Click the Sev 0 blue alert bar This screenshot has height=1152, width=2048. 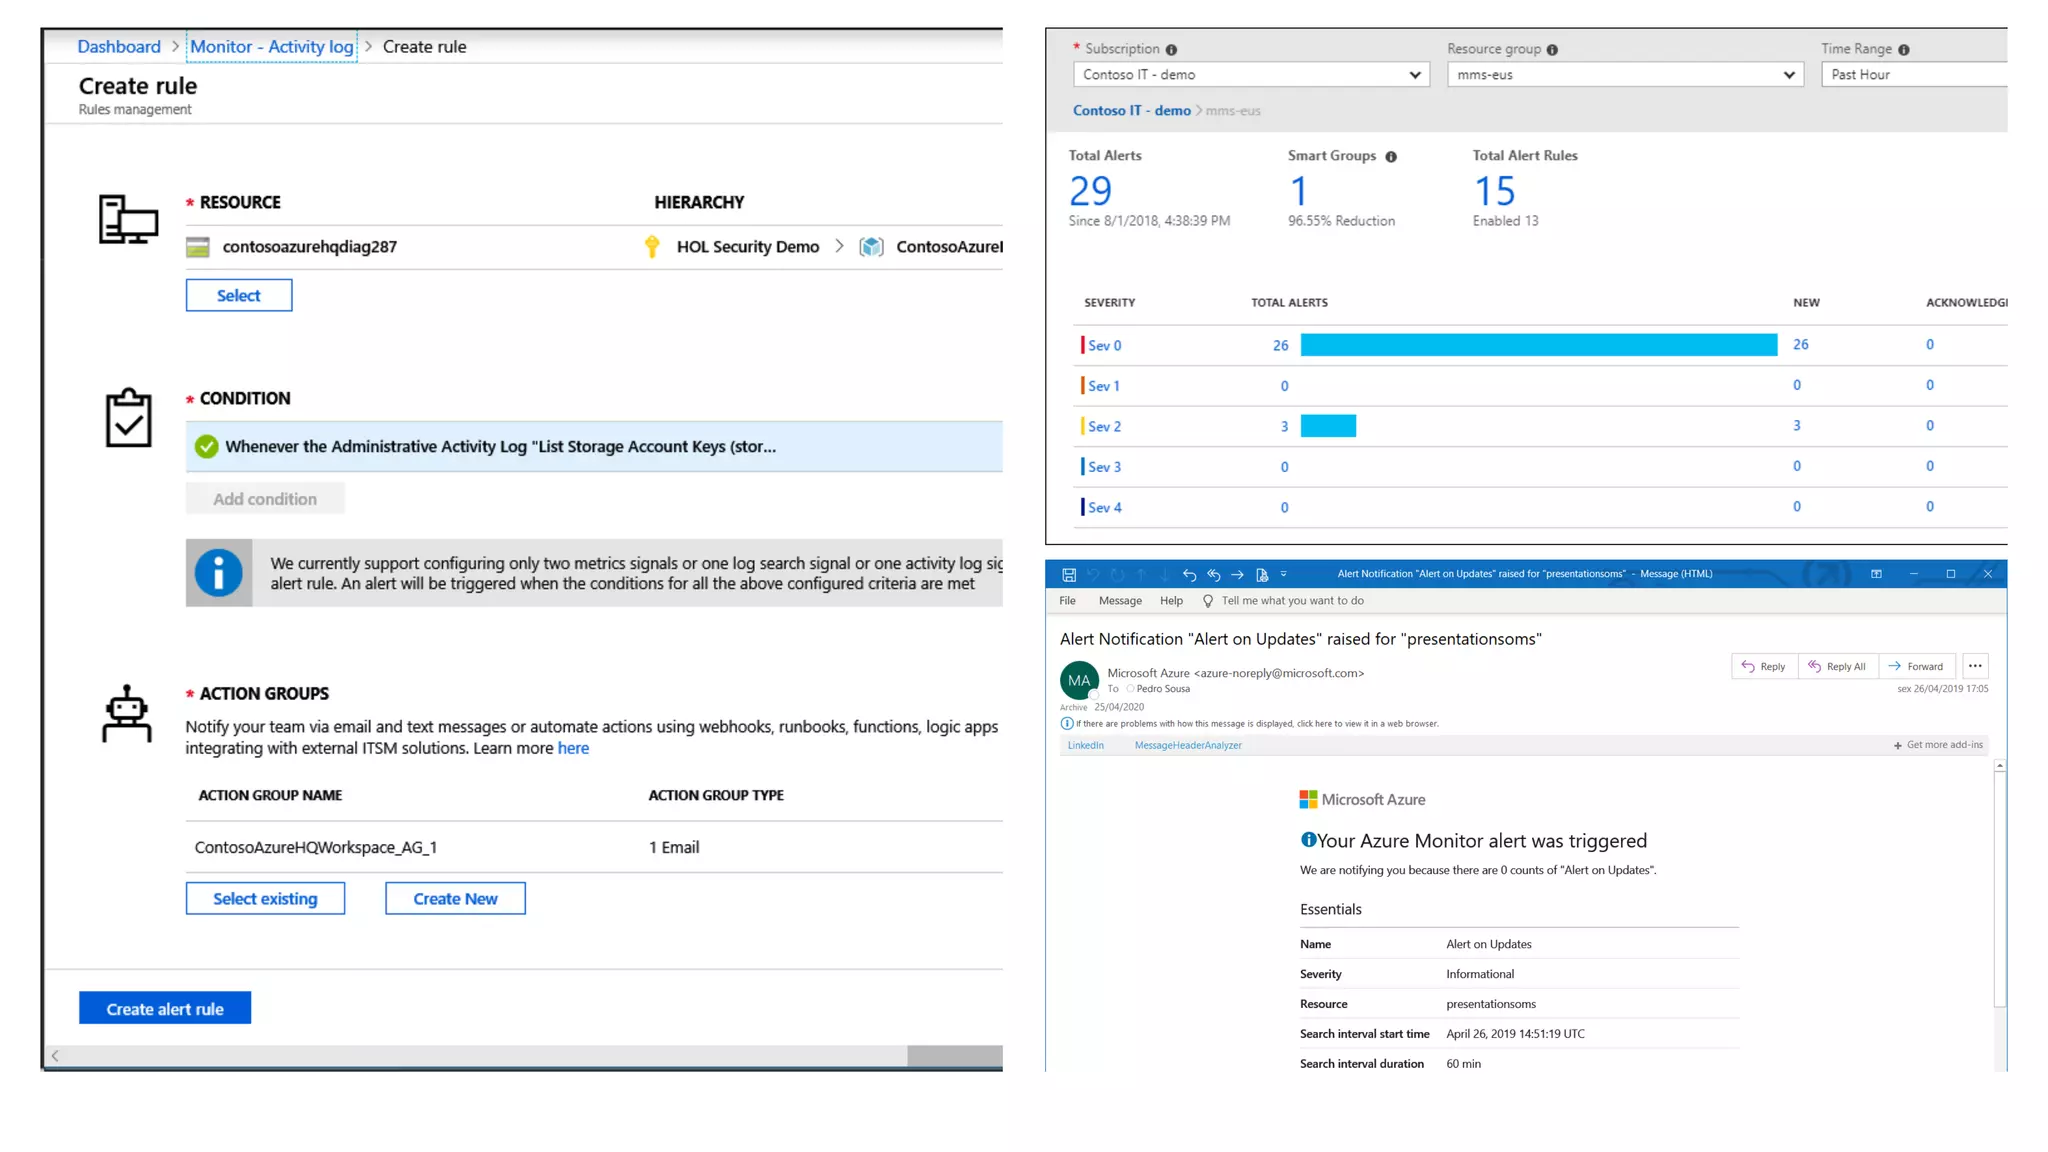click(1538, 345)
